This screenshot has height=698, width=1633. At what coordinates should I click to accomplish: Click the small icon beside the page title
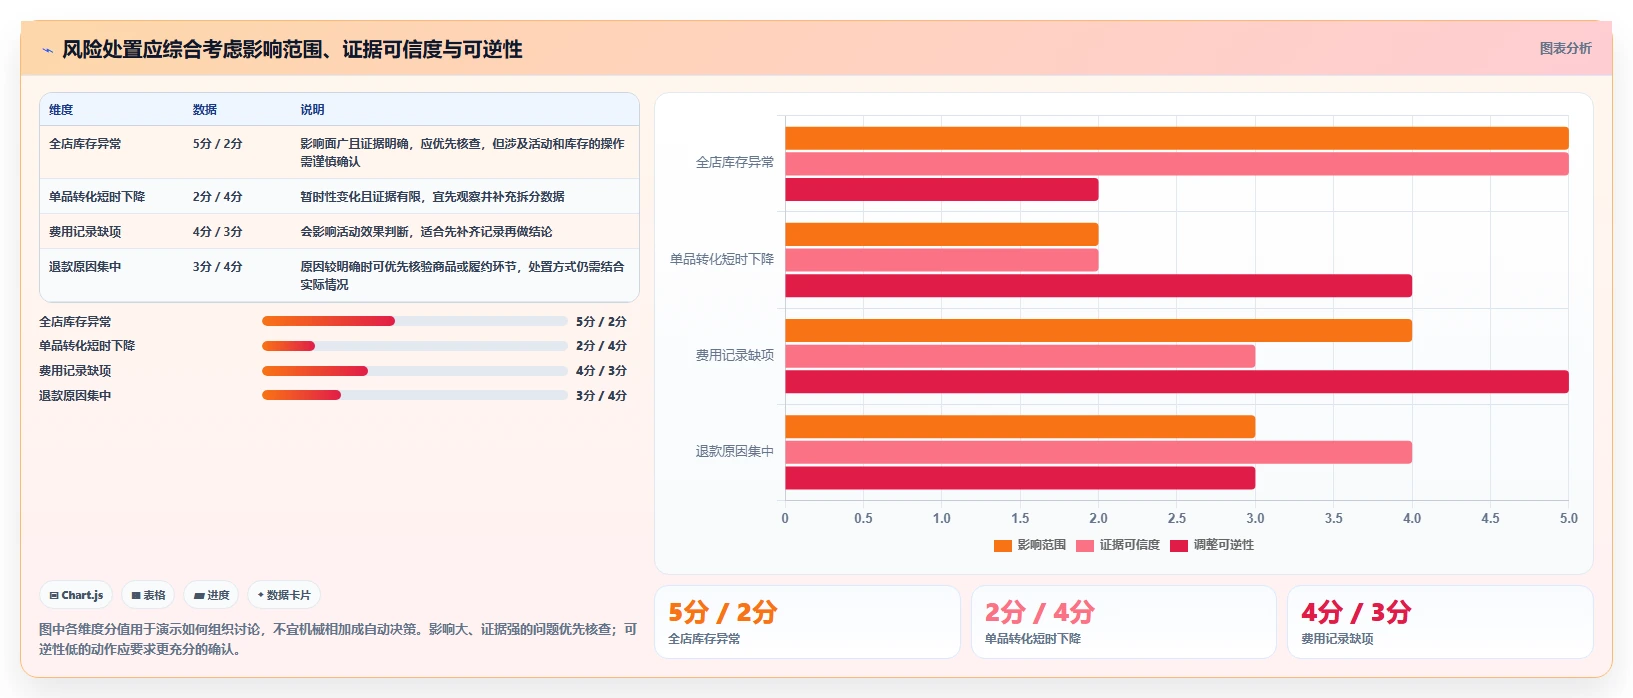tap(47, 50)
